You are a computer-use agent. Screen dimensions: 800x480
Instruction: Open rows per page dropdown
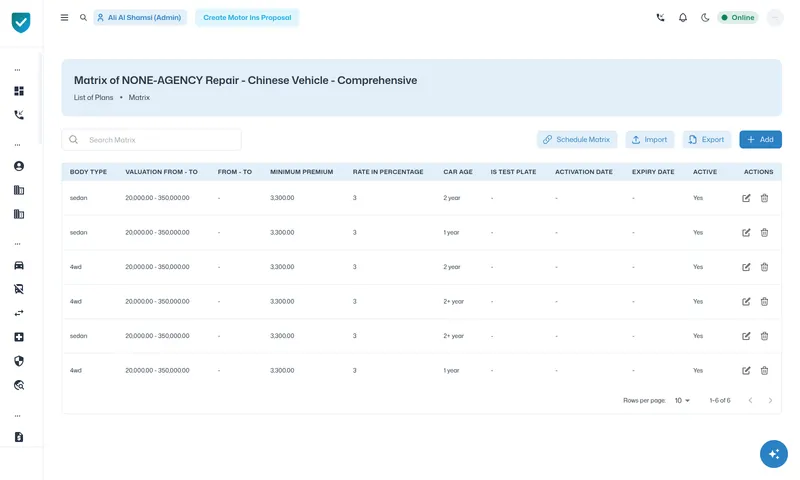point(682,400)
